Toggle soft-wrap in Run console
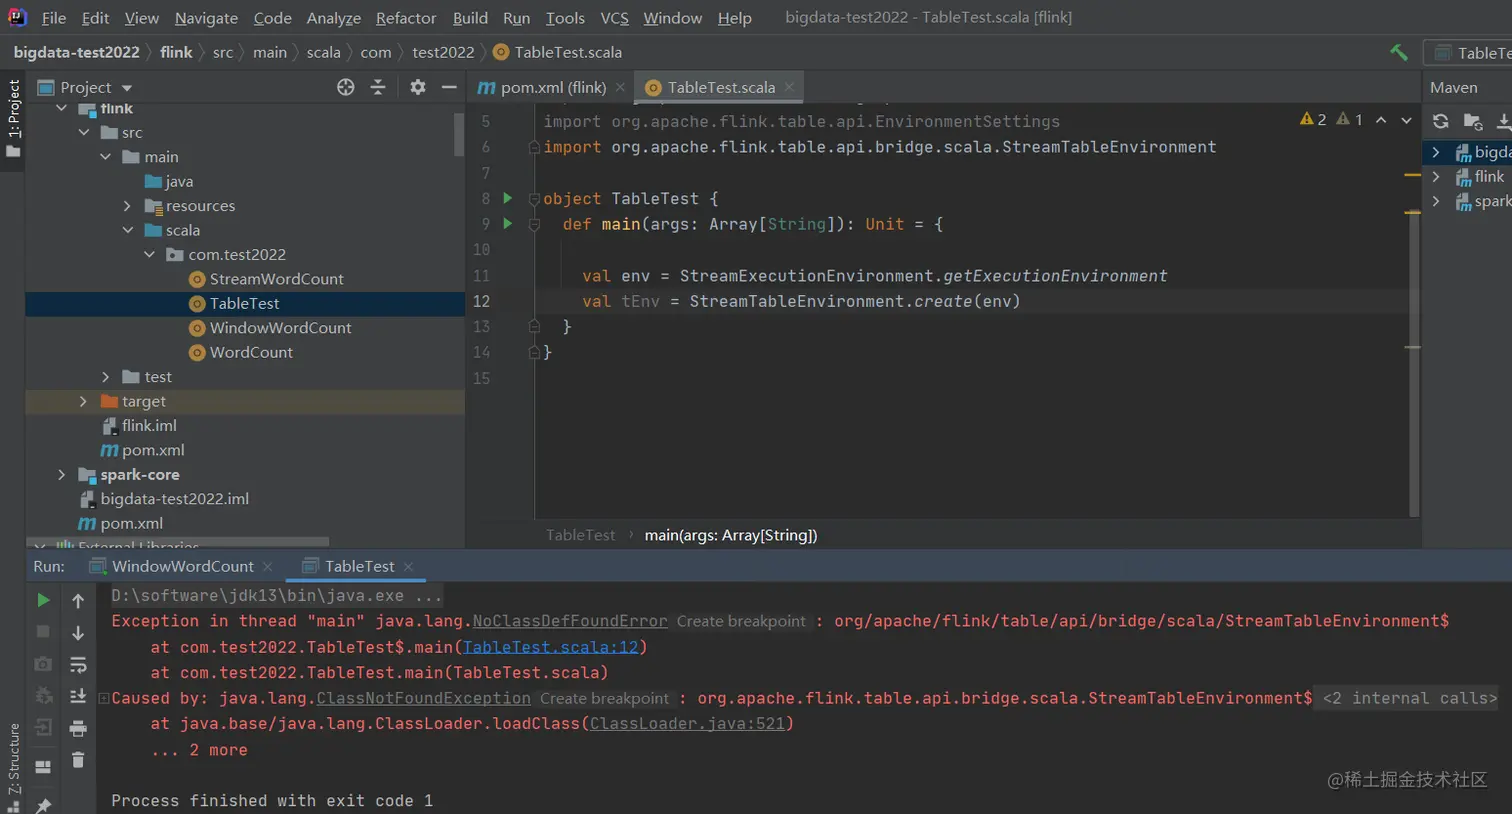The image size is (1512, 814). tap(78, 664)
